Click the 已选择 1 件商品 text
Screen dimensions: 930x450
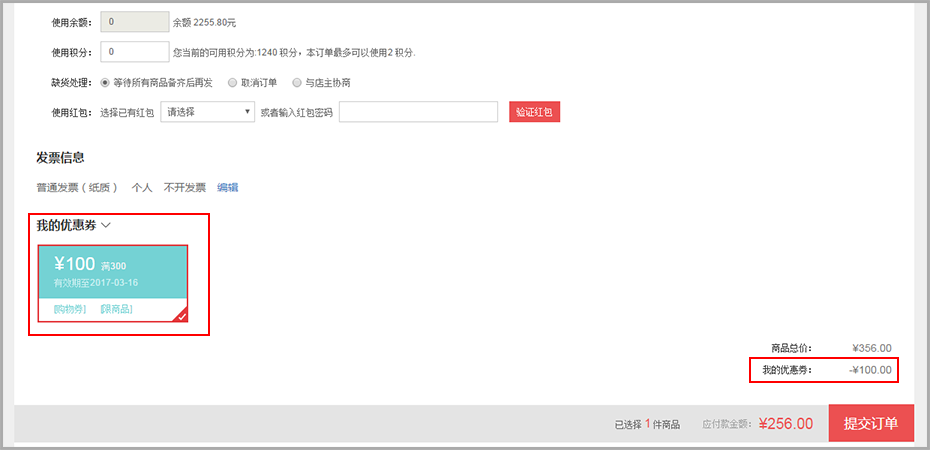click(x=647, y=425)
